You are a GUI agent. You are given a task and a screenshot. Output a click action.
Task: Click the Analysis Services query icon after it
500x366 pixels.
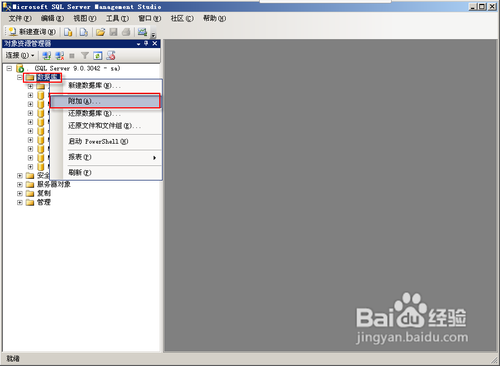pyautogui.click(x=84, y=32)
